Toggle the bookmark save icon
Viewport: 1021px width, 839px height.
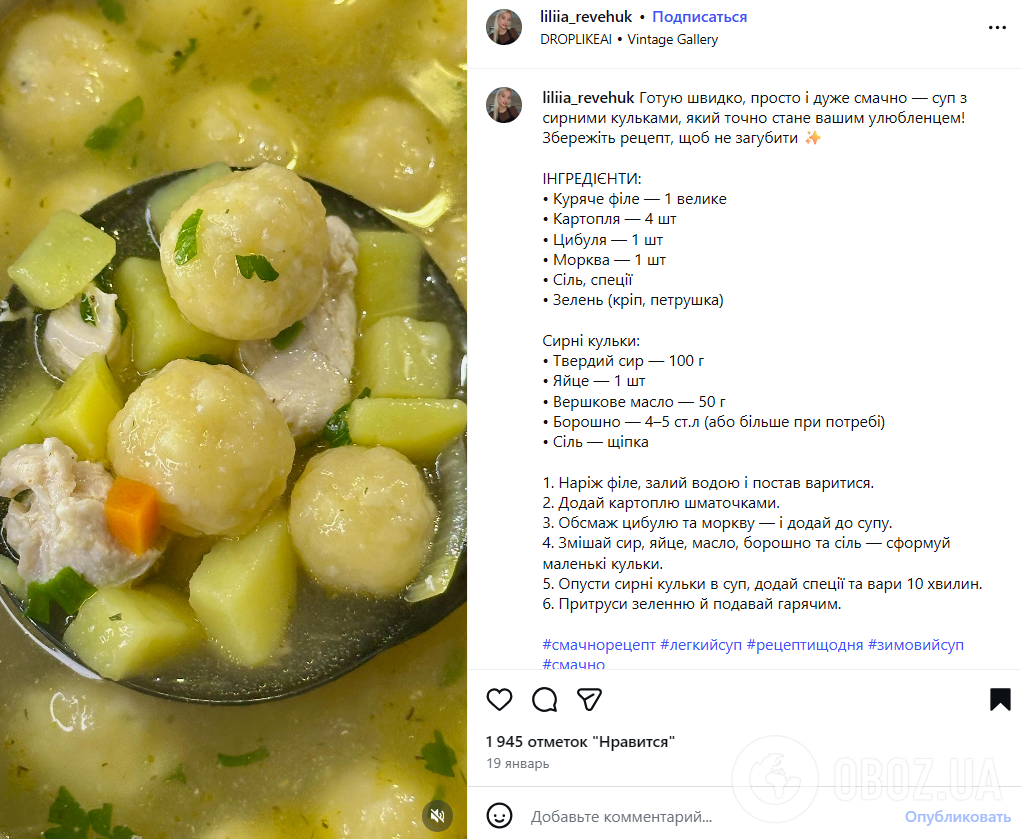point(1000,700)
